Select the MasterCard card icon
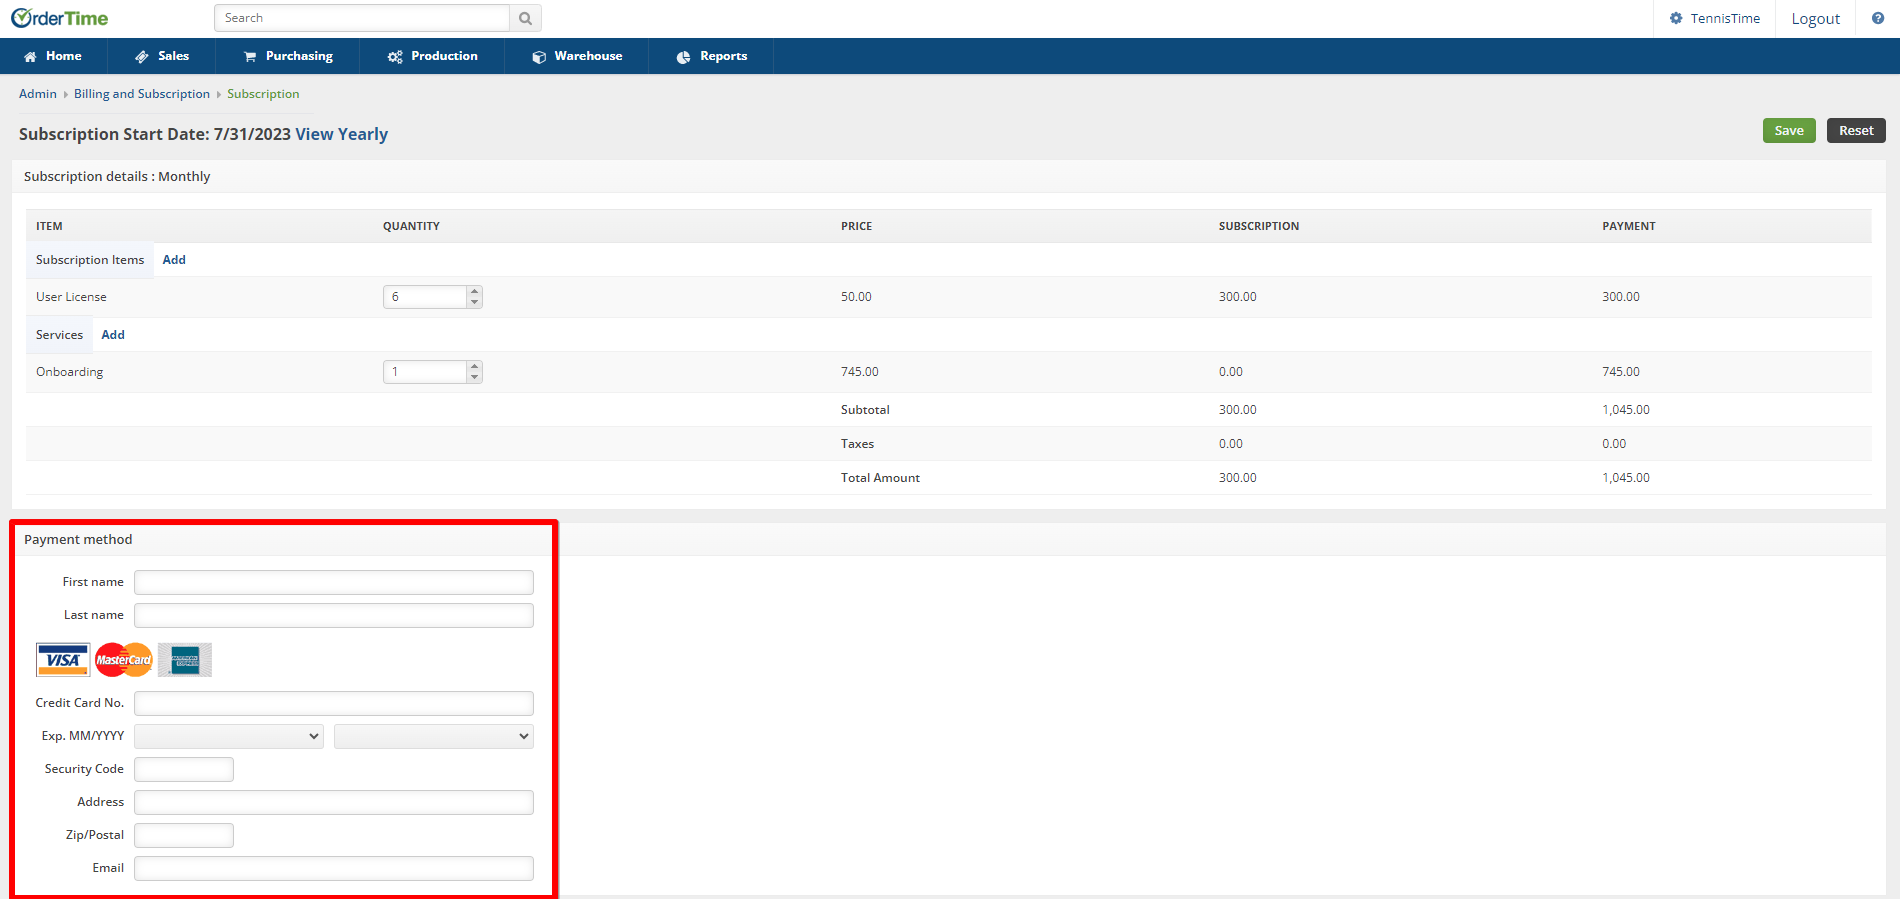 tap(124, 660)
